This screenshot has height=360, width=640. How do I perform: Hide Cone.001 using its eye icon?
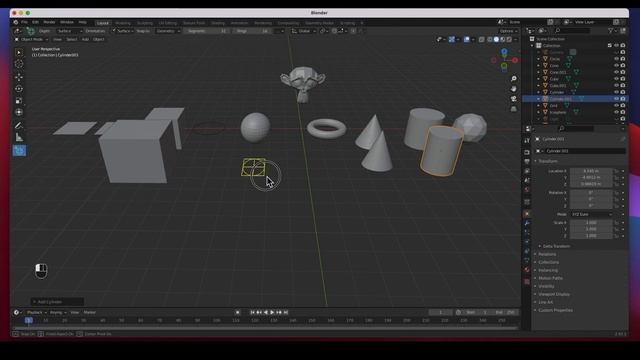pyautogui.click(x=616, y=72)
